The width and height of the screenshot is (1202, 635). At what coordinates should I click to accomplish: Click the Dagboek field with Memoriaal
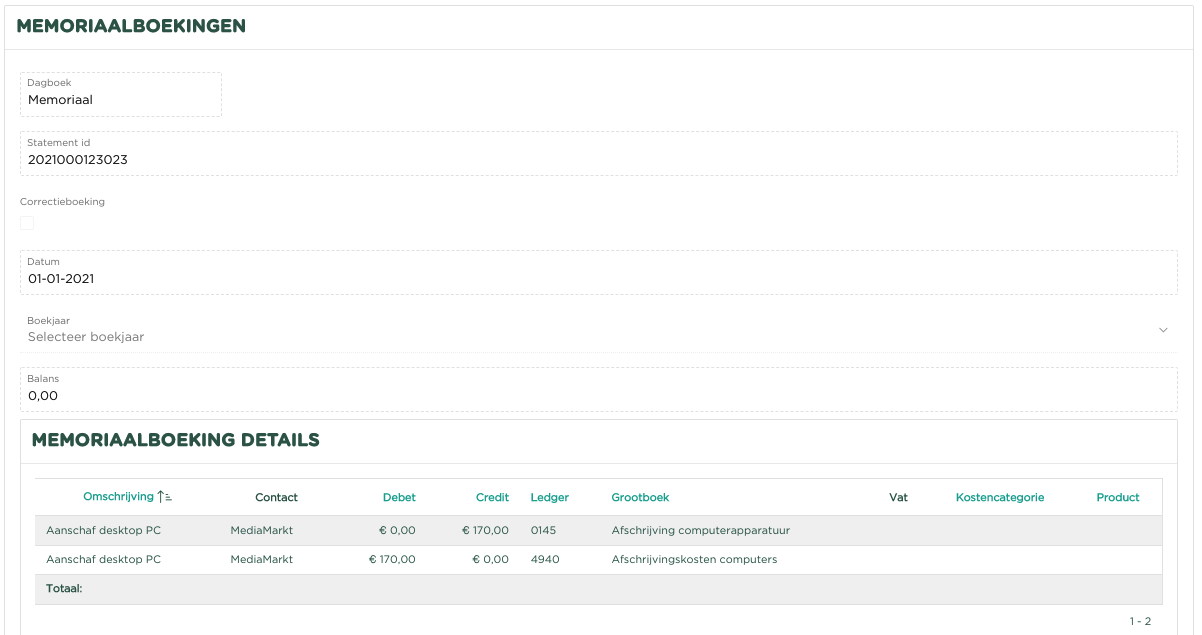tap(121, 99)
